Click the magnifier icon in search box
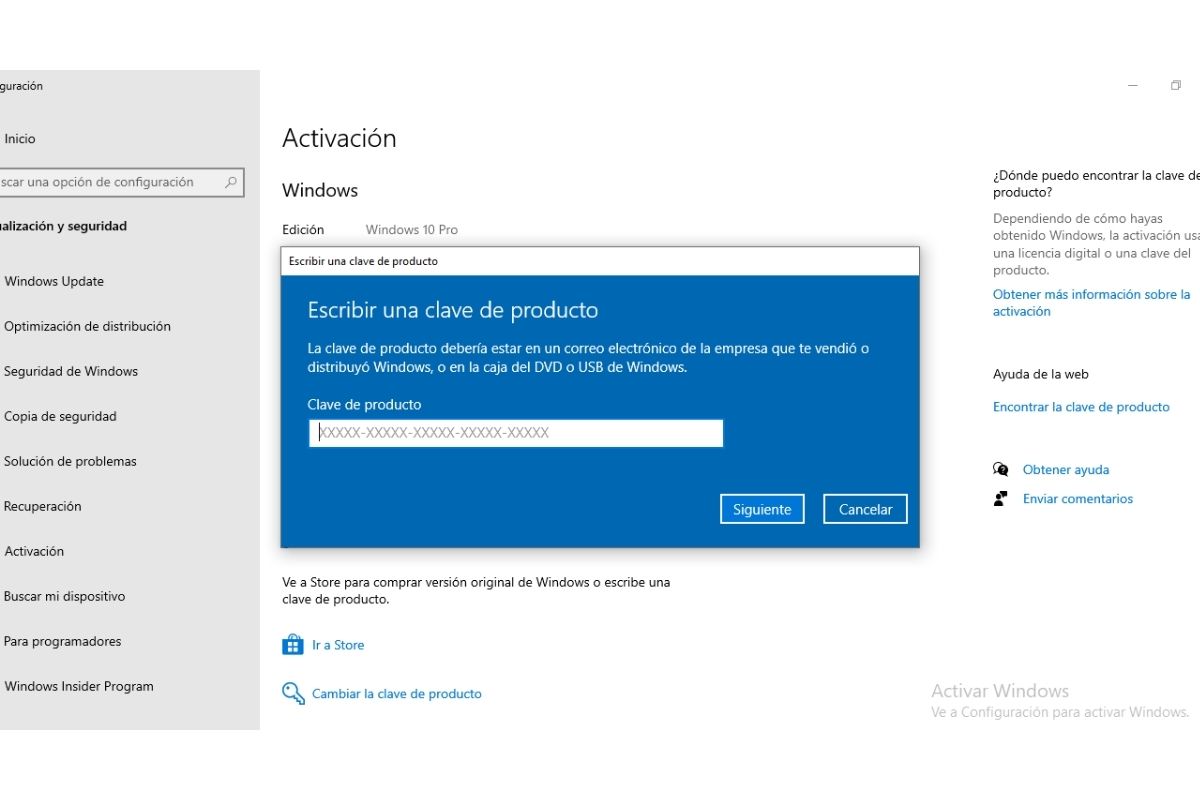This screenshot has width=1200, height=800. [x=231, y=182]
